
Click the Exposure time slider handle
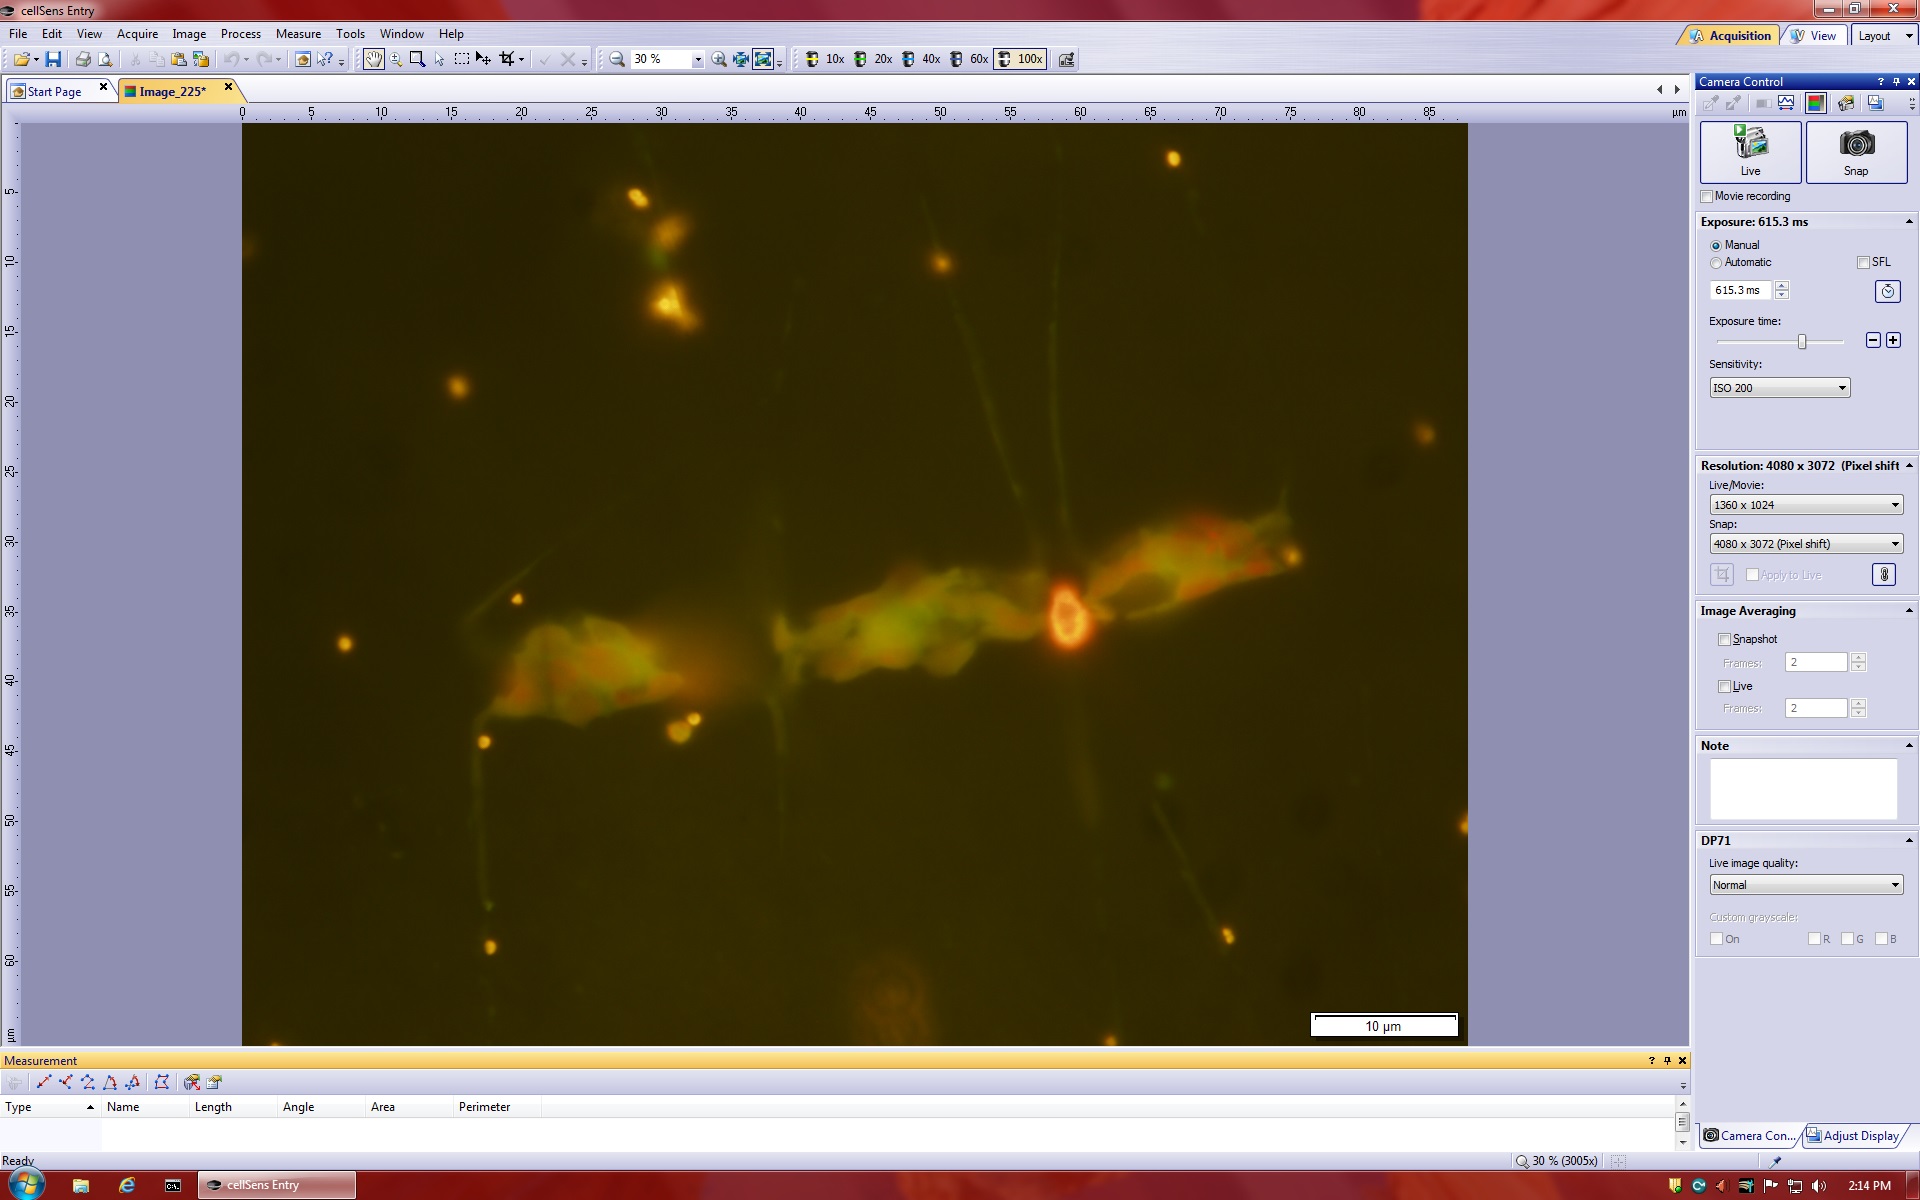coord(1802,342)
